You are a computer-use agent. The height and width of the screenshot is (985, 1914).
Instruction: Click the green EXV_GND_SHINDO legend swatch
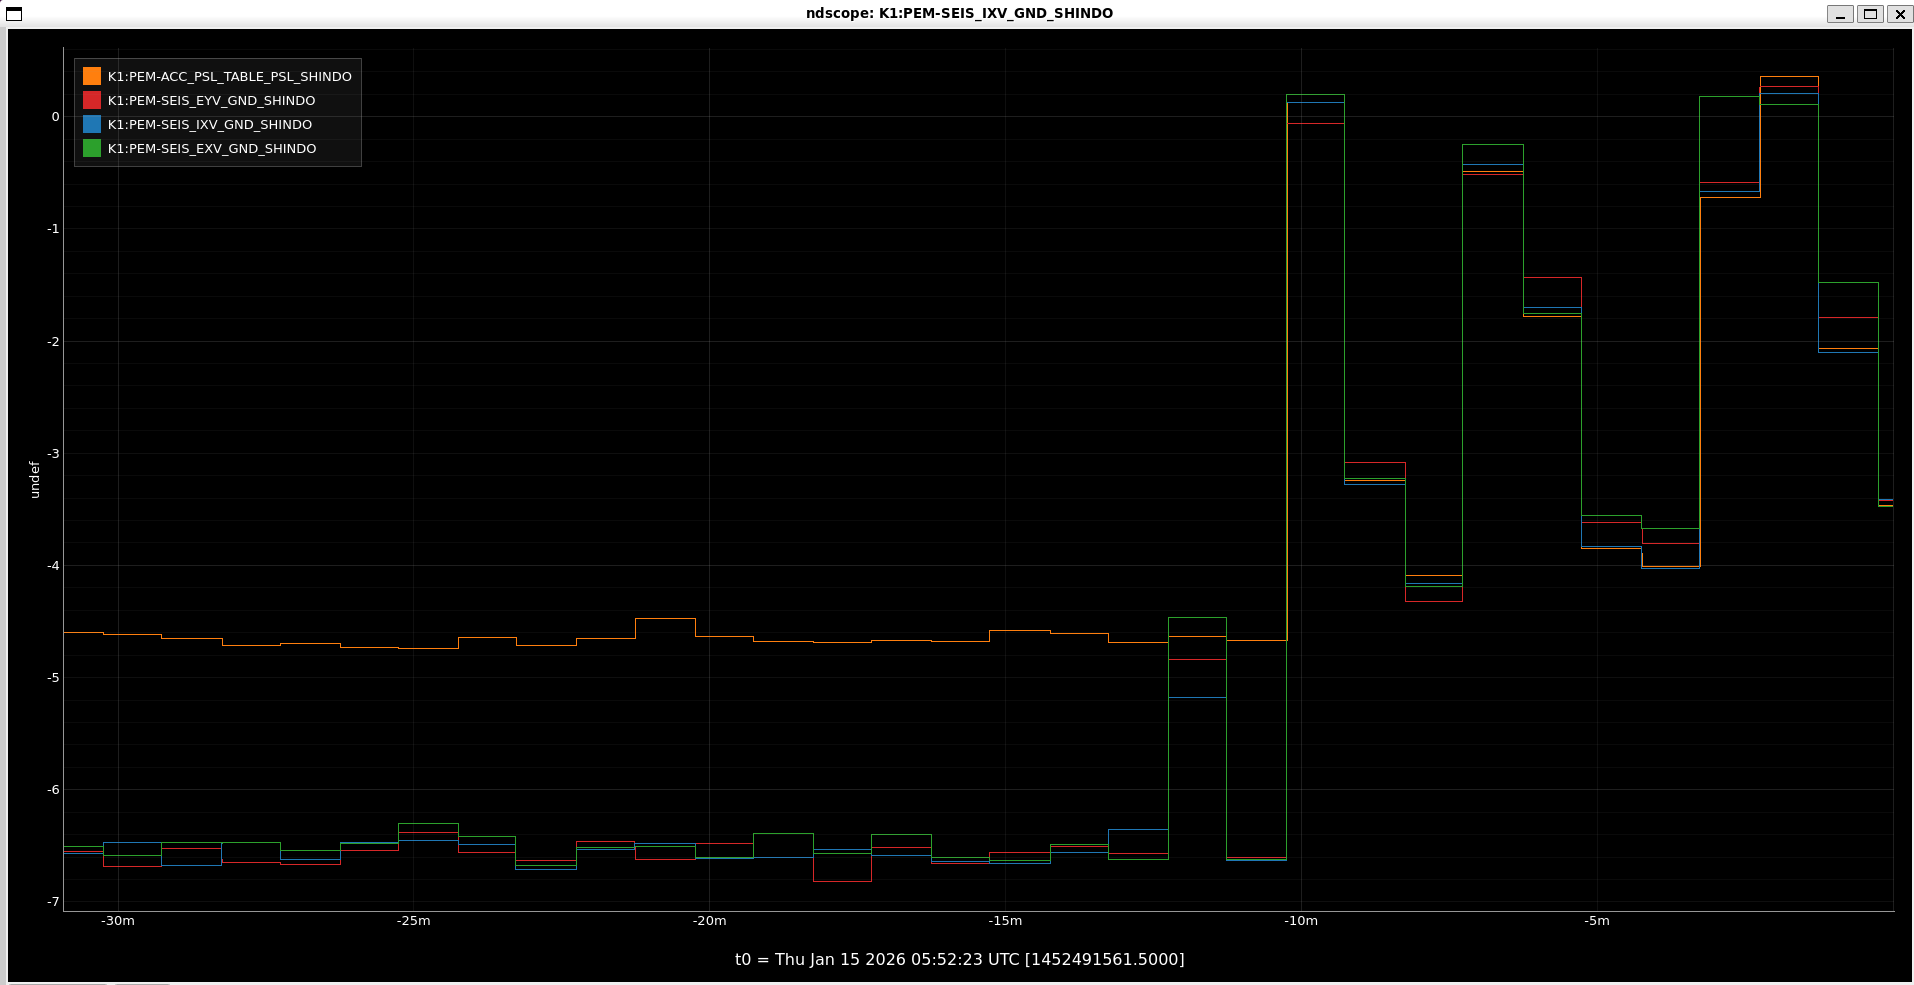pos(92,148)
